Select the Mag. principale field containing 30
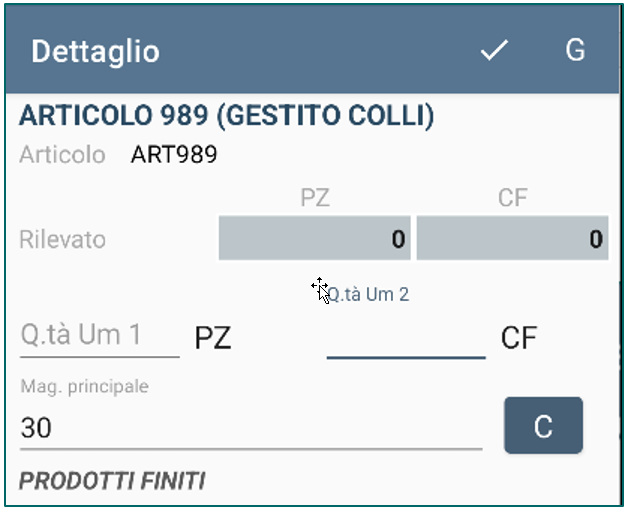This screenshot has height=513, width=632. pos(251,428)
